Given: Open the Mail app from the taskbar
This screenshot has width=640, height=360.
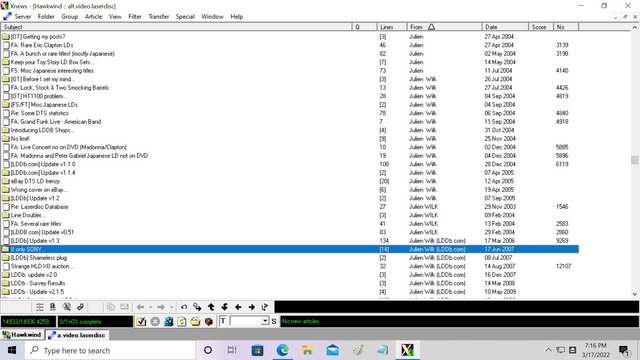Looking at the screenshot, I should pyautogui.click(x=333, y=350).
